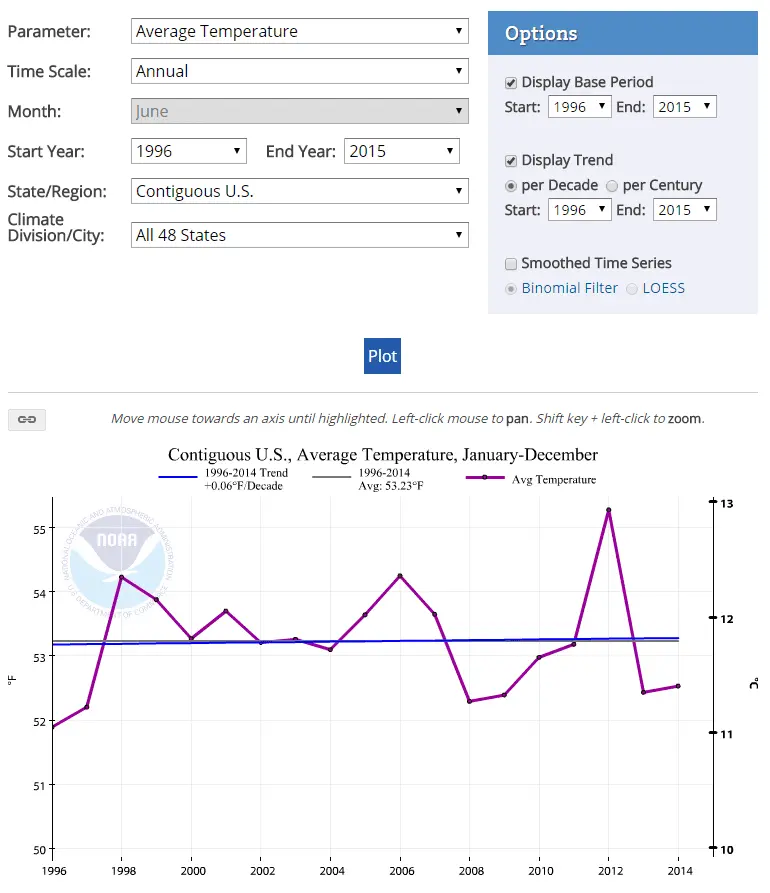Click the Binomial Filter link

click(570, 288)
